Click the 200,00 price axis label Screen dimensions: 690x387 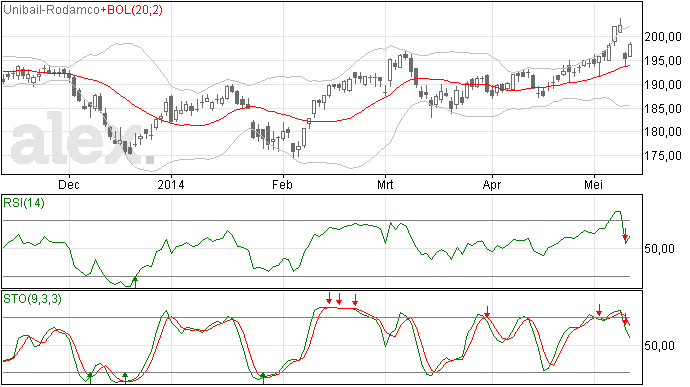[x=663, y=37]
